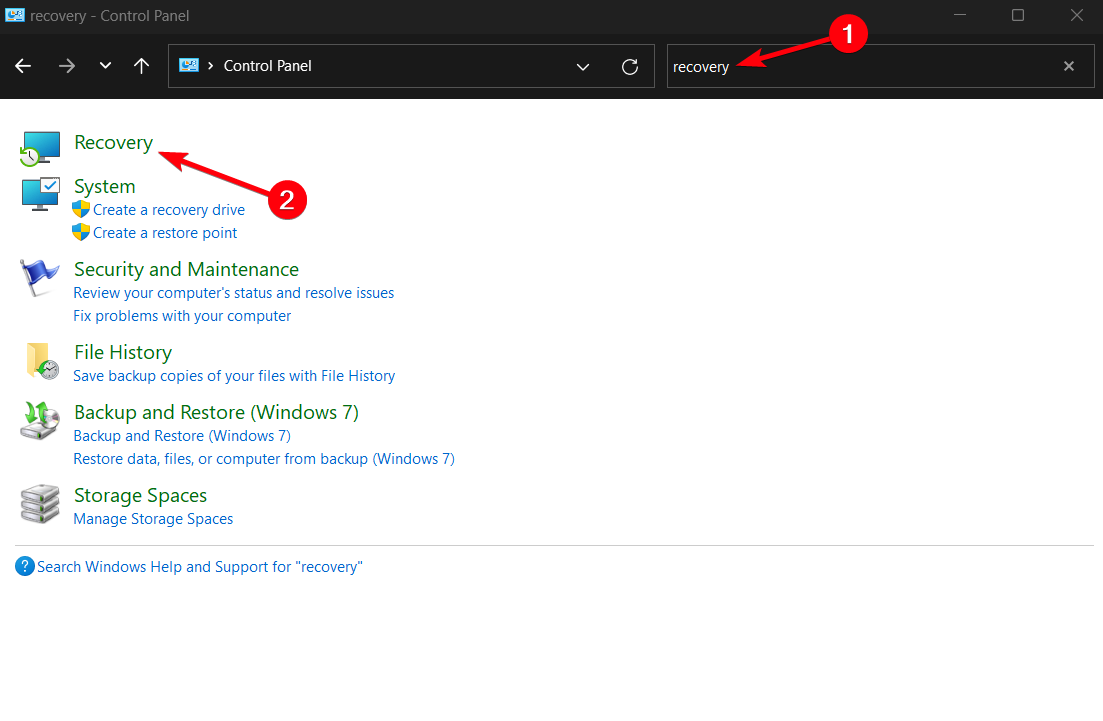This screenshot has height=721, width=1103.
Task: Open the Backup and Restore (Windows 7) sublink
Action: (x=182, y=436)
